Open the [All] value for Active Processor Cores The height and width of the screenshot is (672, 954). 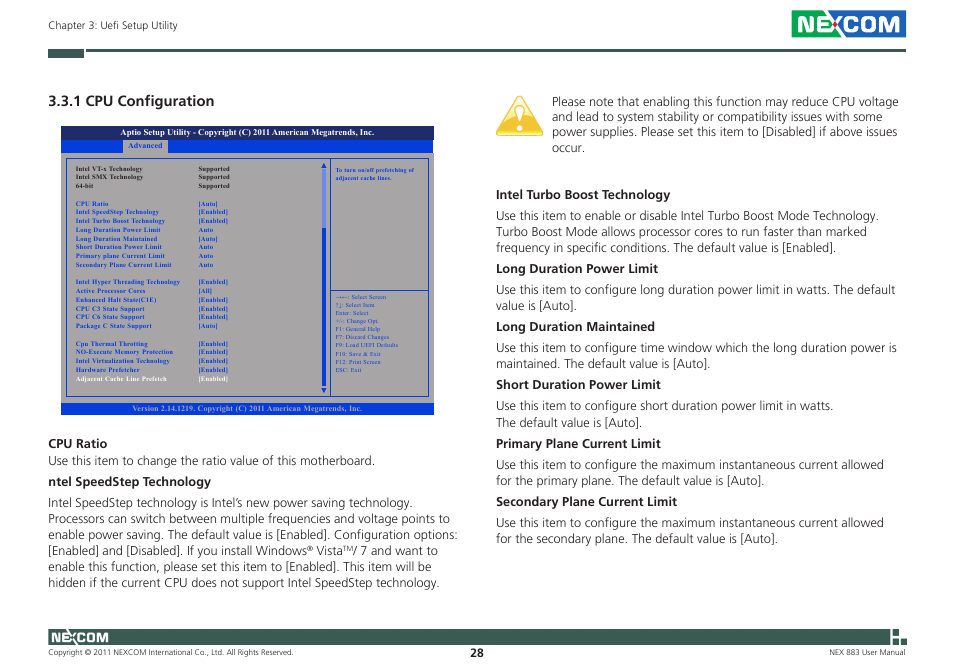(x=205, y=291)
